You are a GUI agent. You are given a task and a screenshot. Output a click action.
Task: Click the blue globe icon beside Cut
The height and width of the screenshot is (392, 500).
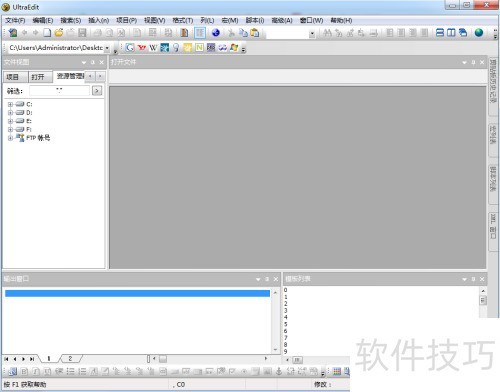(216, 33)
